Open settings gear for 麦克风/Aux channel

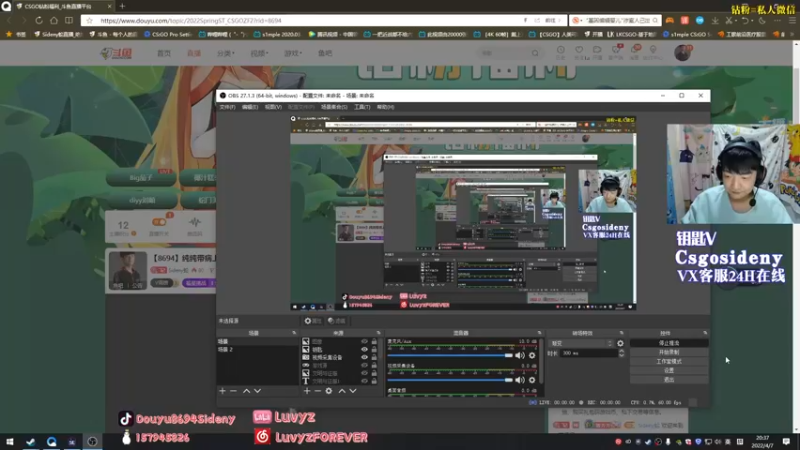click(x=532, y=355)
